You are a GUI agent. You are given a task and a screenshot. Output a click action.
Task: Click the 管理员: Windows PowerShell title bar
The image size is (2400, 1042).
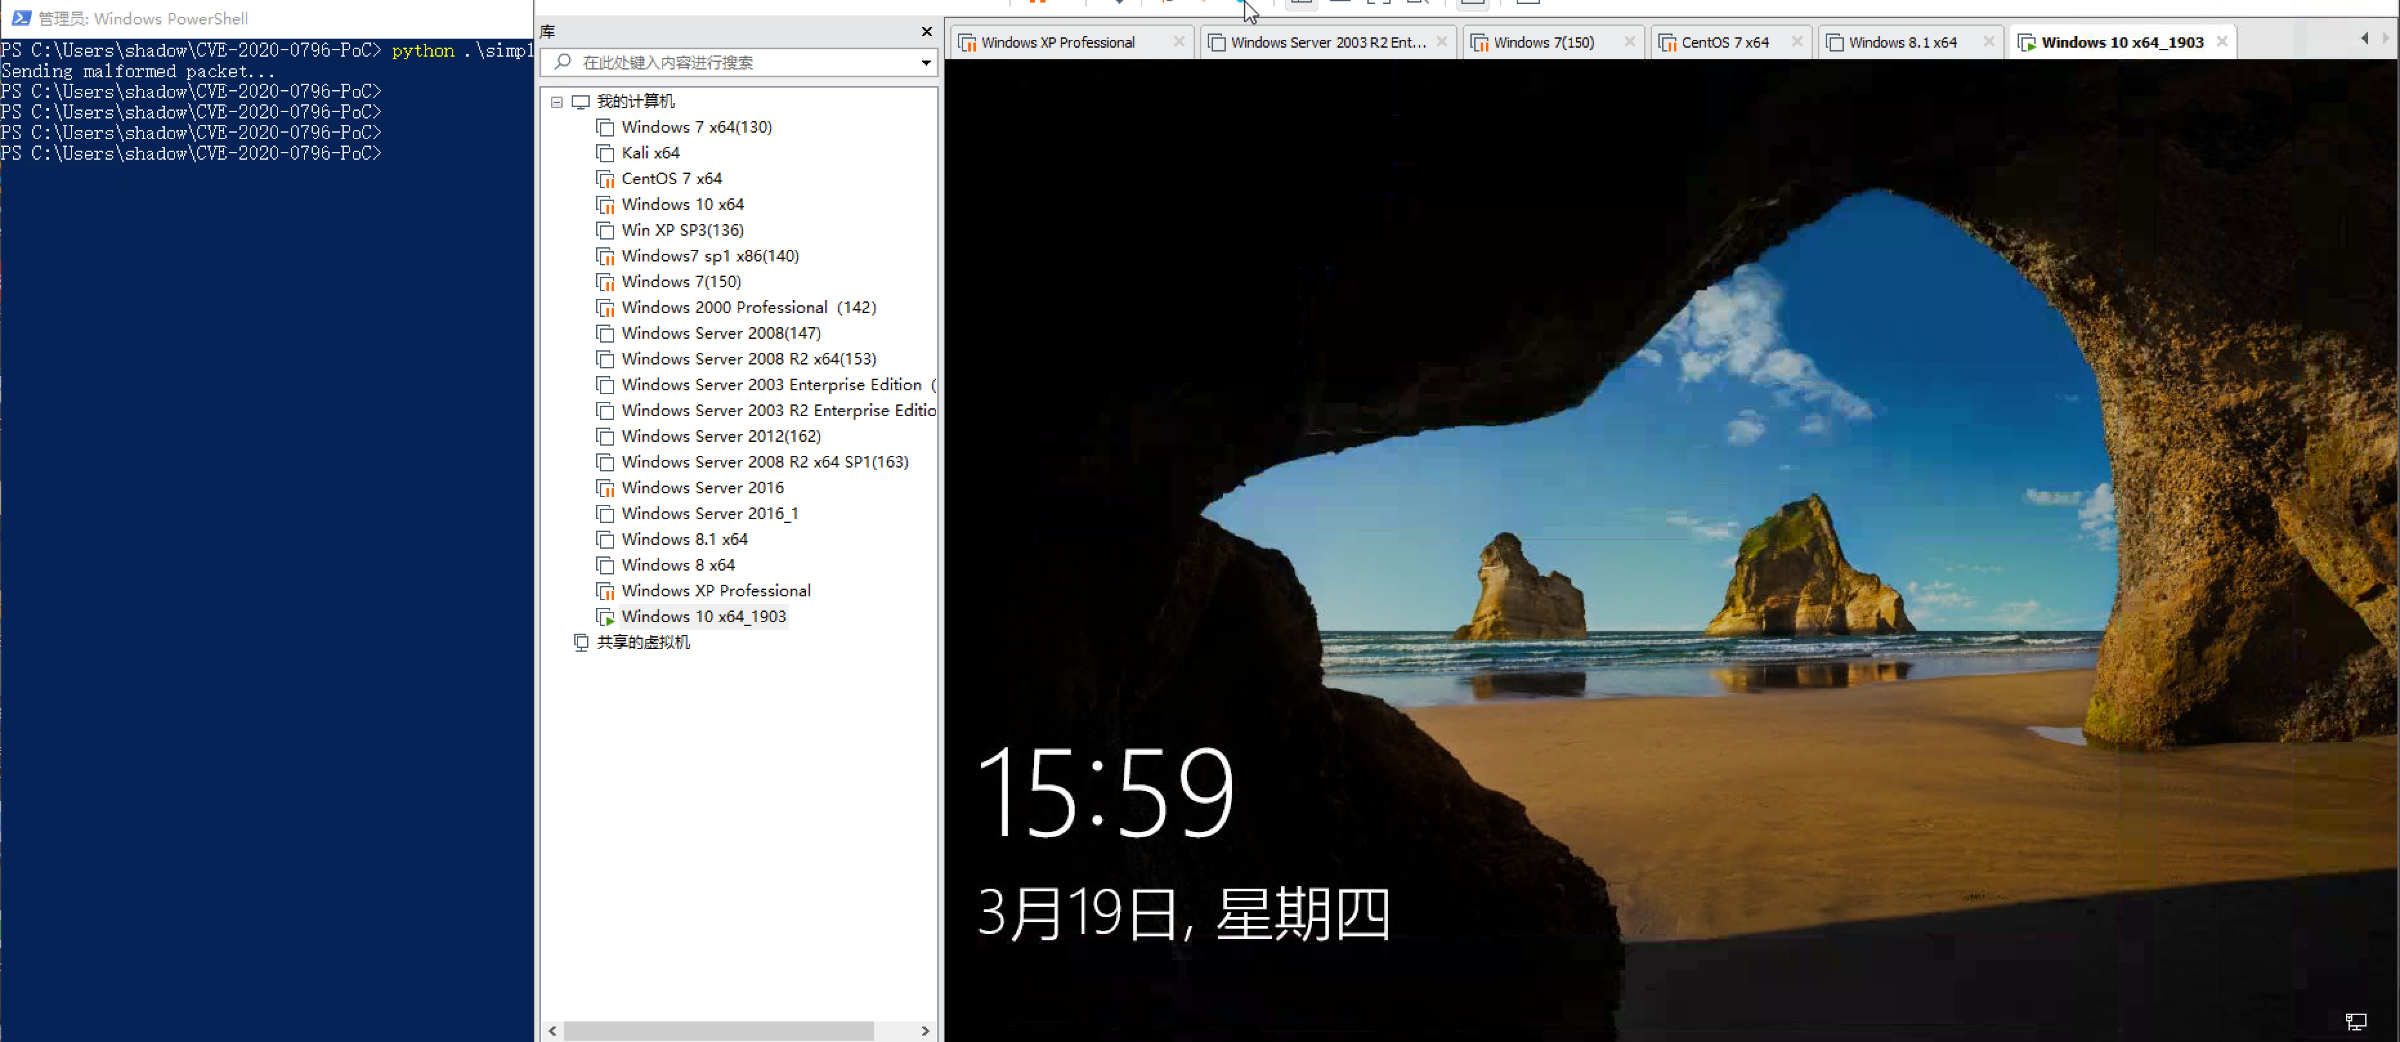tap(267, 18)
